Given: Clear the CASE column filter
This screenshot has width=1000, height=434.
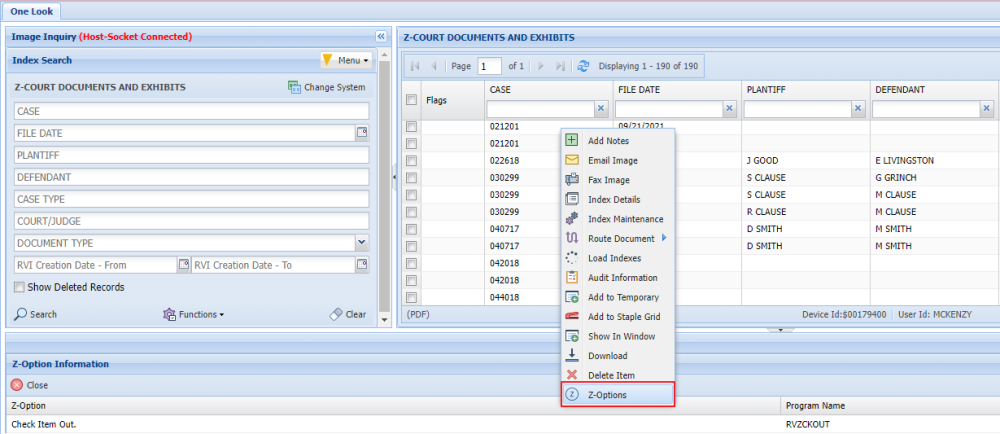Looking at the screenshot, I should 601,110.
